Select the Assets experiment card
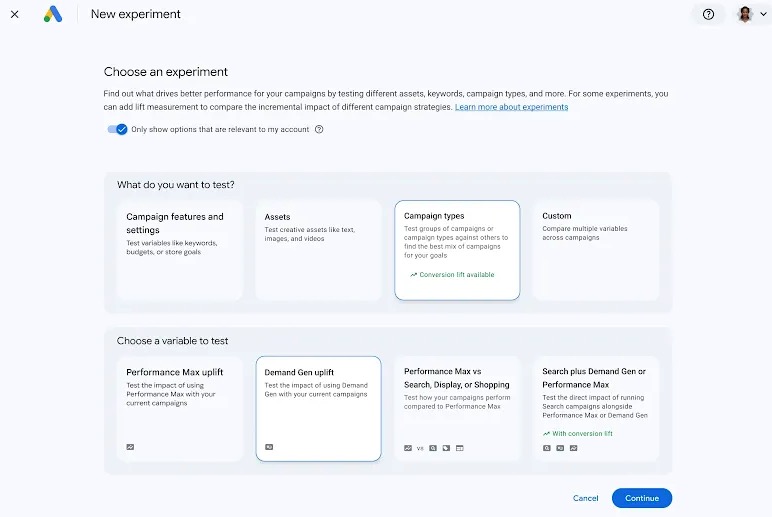 pos(319,250)
